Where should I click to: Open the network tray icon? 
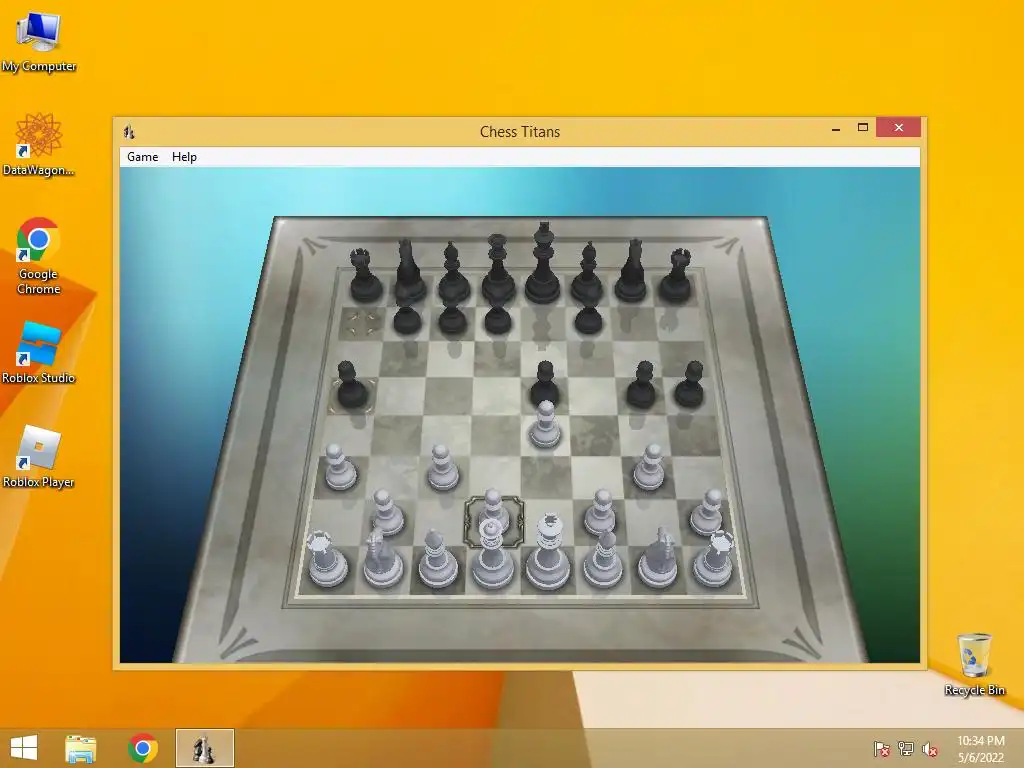pos(906,749)
